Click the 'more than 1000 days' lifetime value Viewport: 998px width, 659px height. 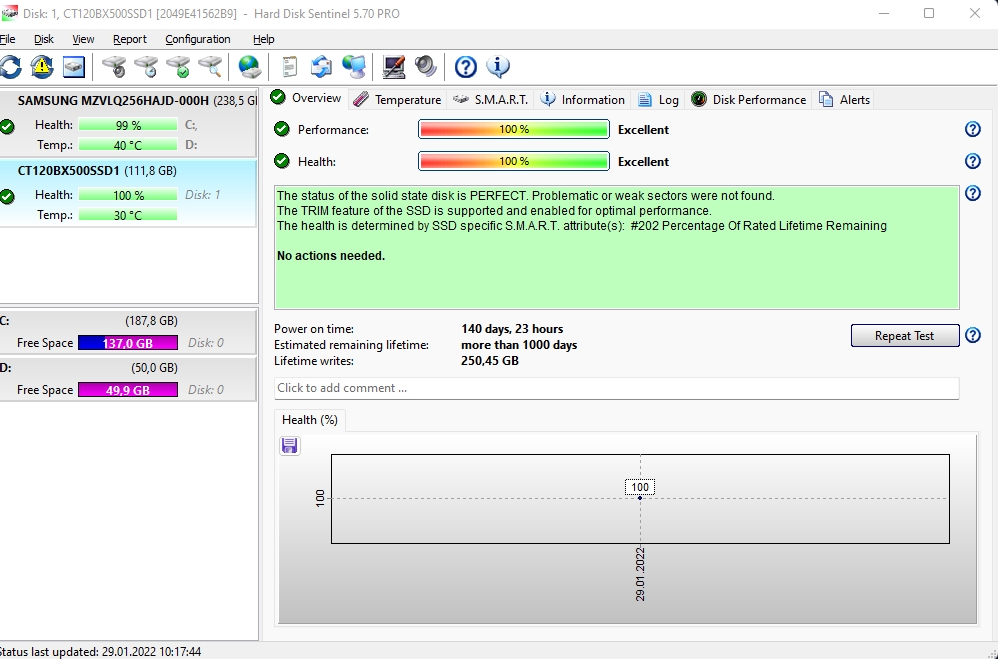(519, 345)
